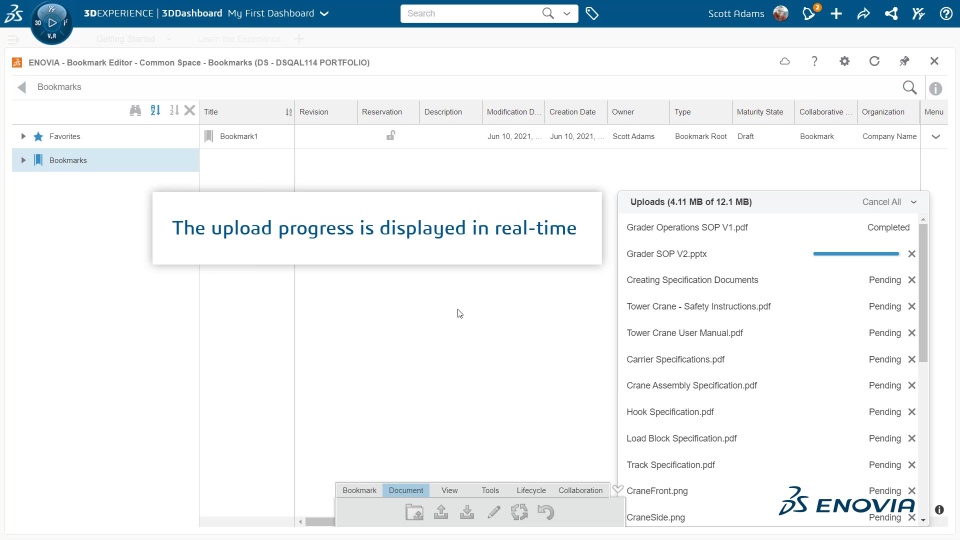Switch to the View action tab

point(449,490)
